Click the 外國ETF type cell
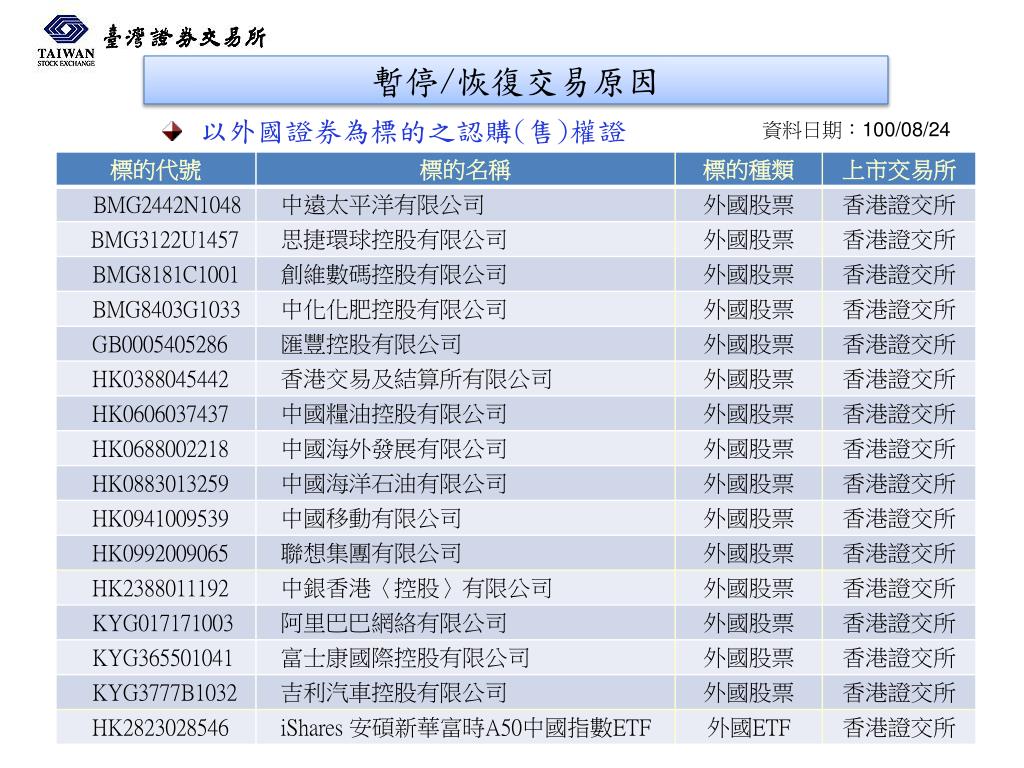Viewport: 1024px width, 768px height. [x=748, y=728]
